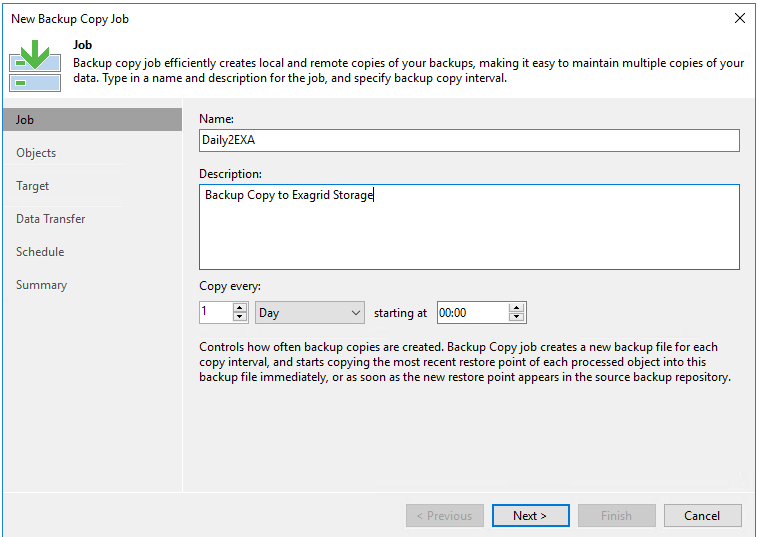
Task: Focus the Name field containing Daily2EXA
Action: coord(469,140)
